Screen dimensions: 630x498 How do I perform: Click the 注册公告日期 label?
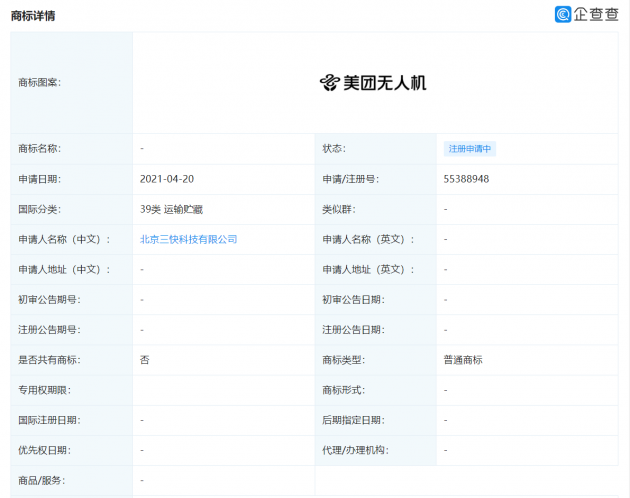[353, 330]
